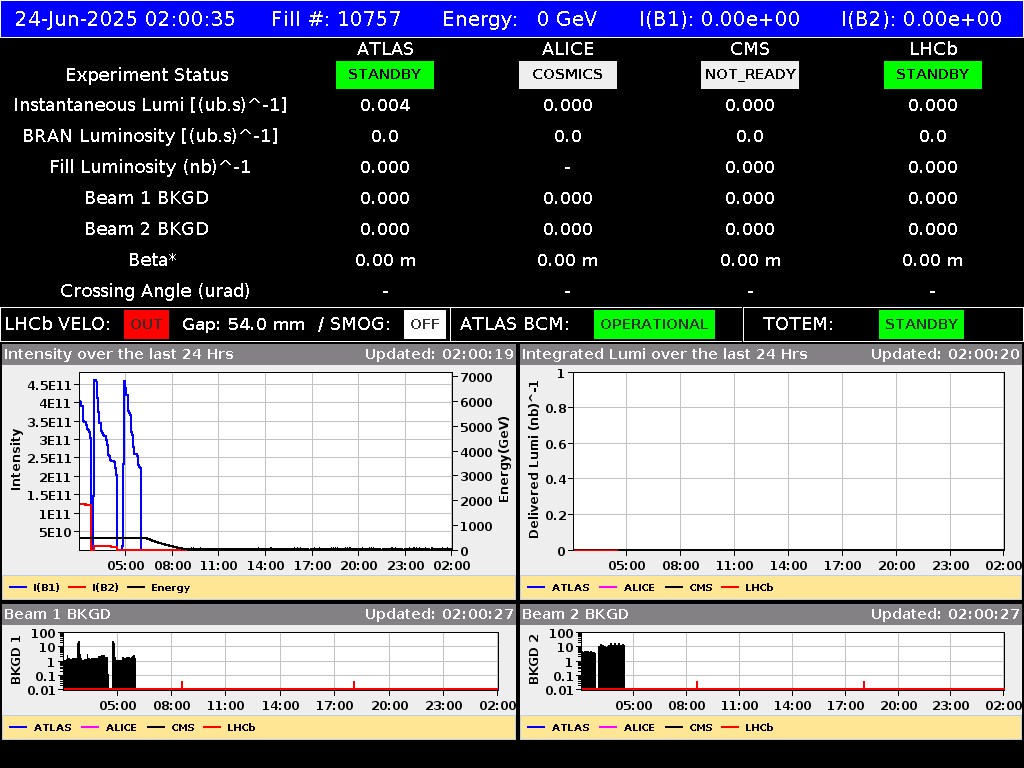The height and width of the screenshot is (768, 1024).
Task: Click LHCb legend in Beam 1 BKGD chart
Action: [229, 728]
